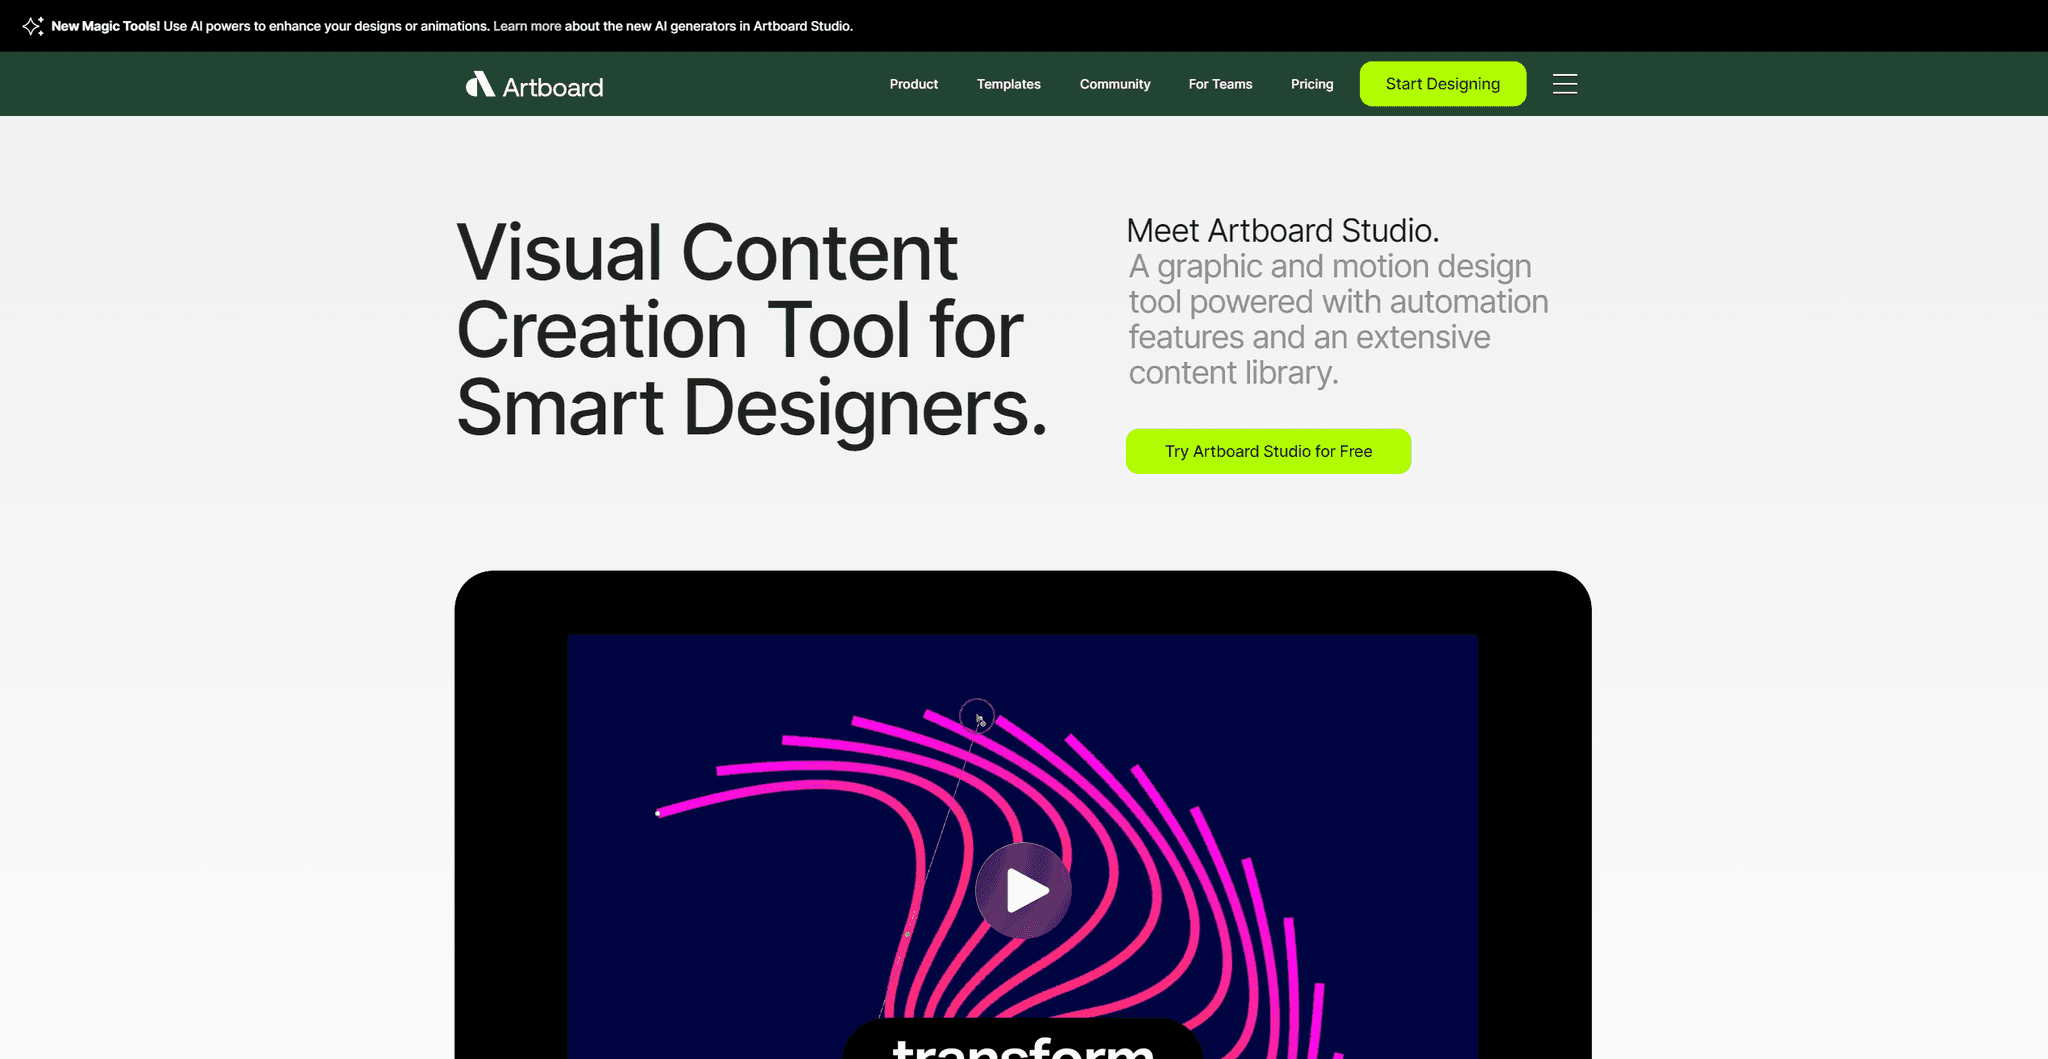The height and width of the screenshot is (1059, 2048).
Task: Click the Start Designing button
Action: click(x=1443, y=84)
